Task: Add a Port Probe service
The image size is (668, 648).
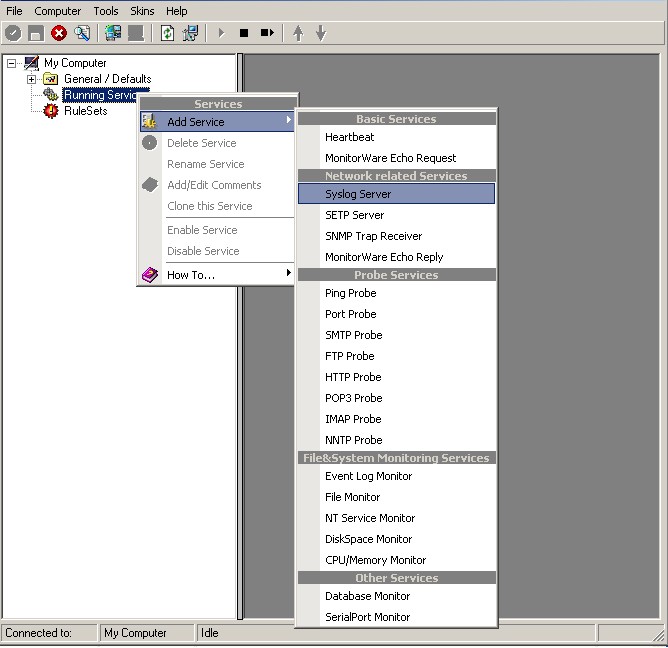Action: tap(397, 314)
